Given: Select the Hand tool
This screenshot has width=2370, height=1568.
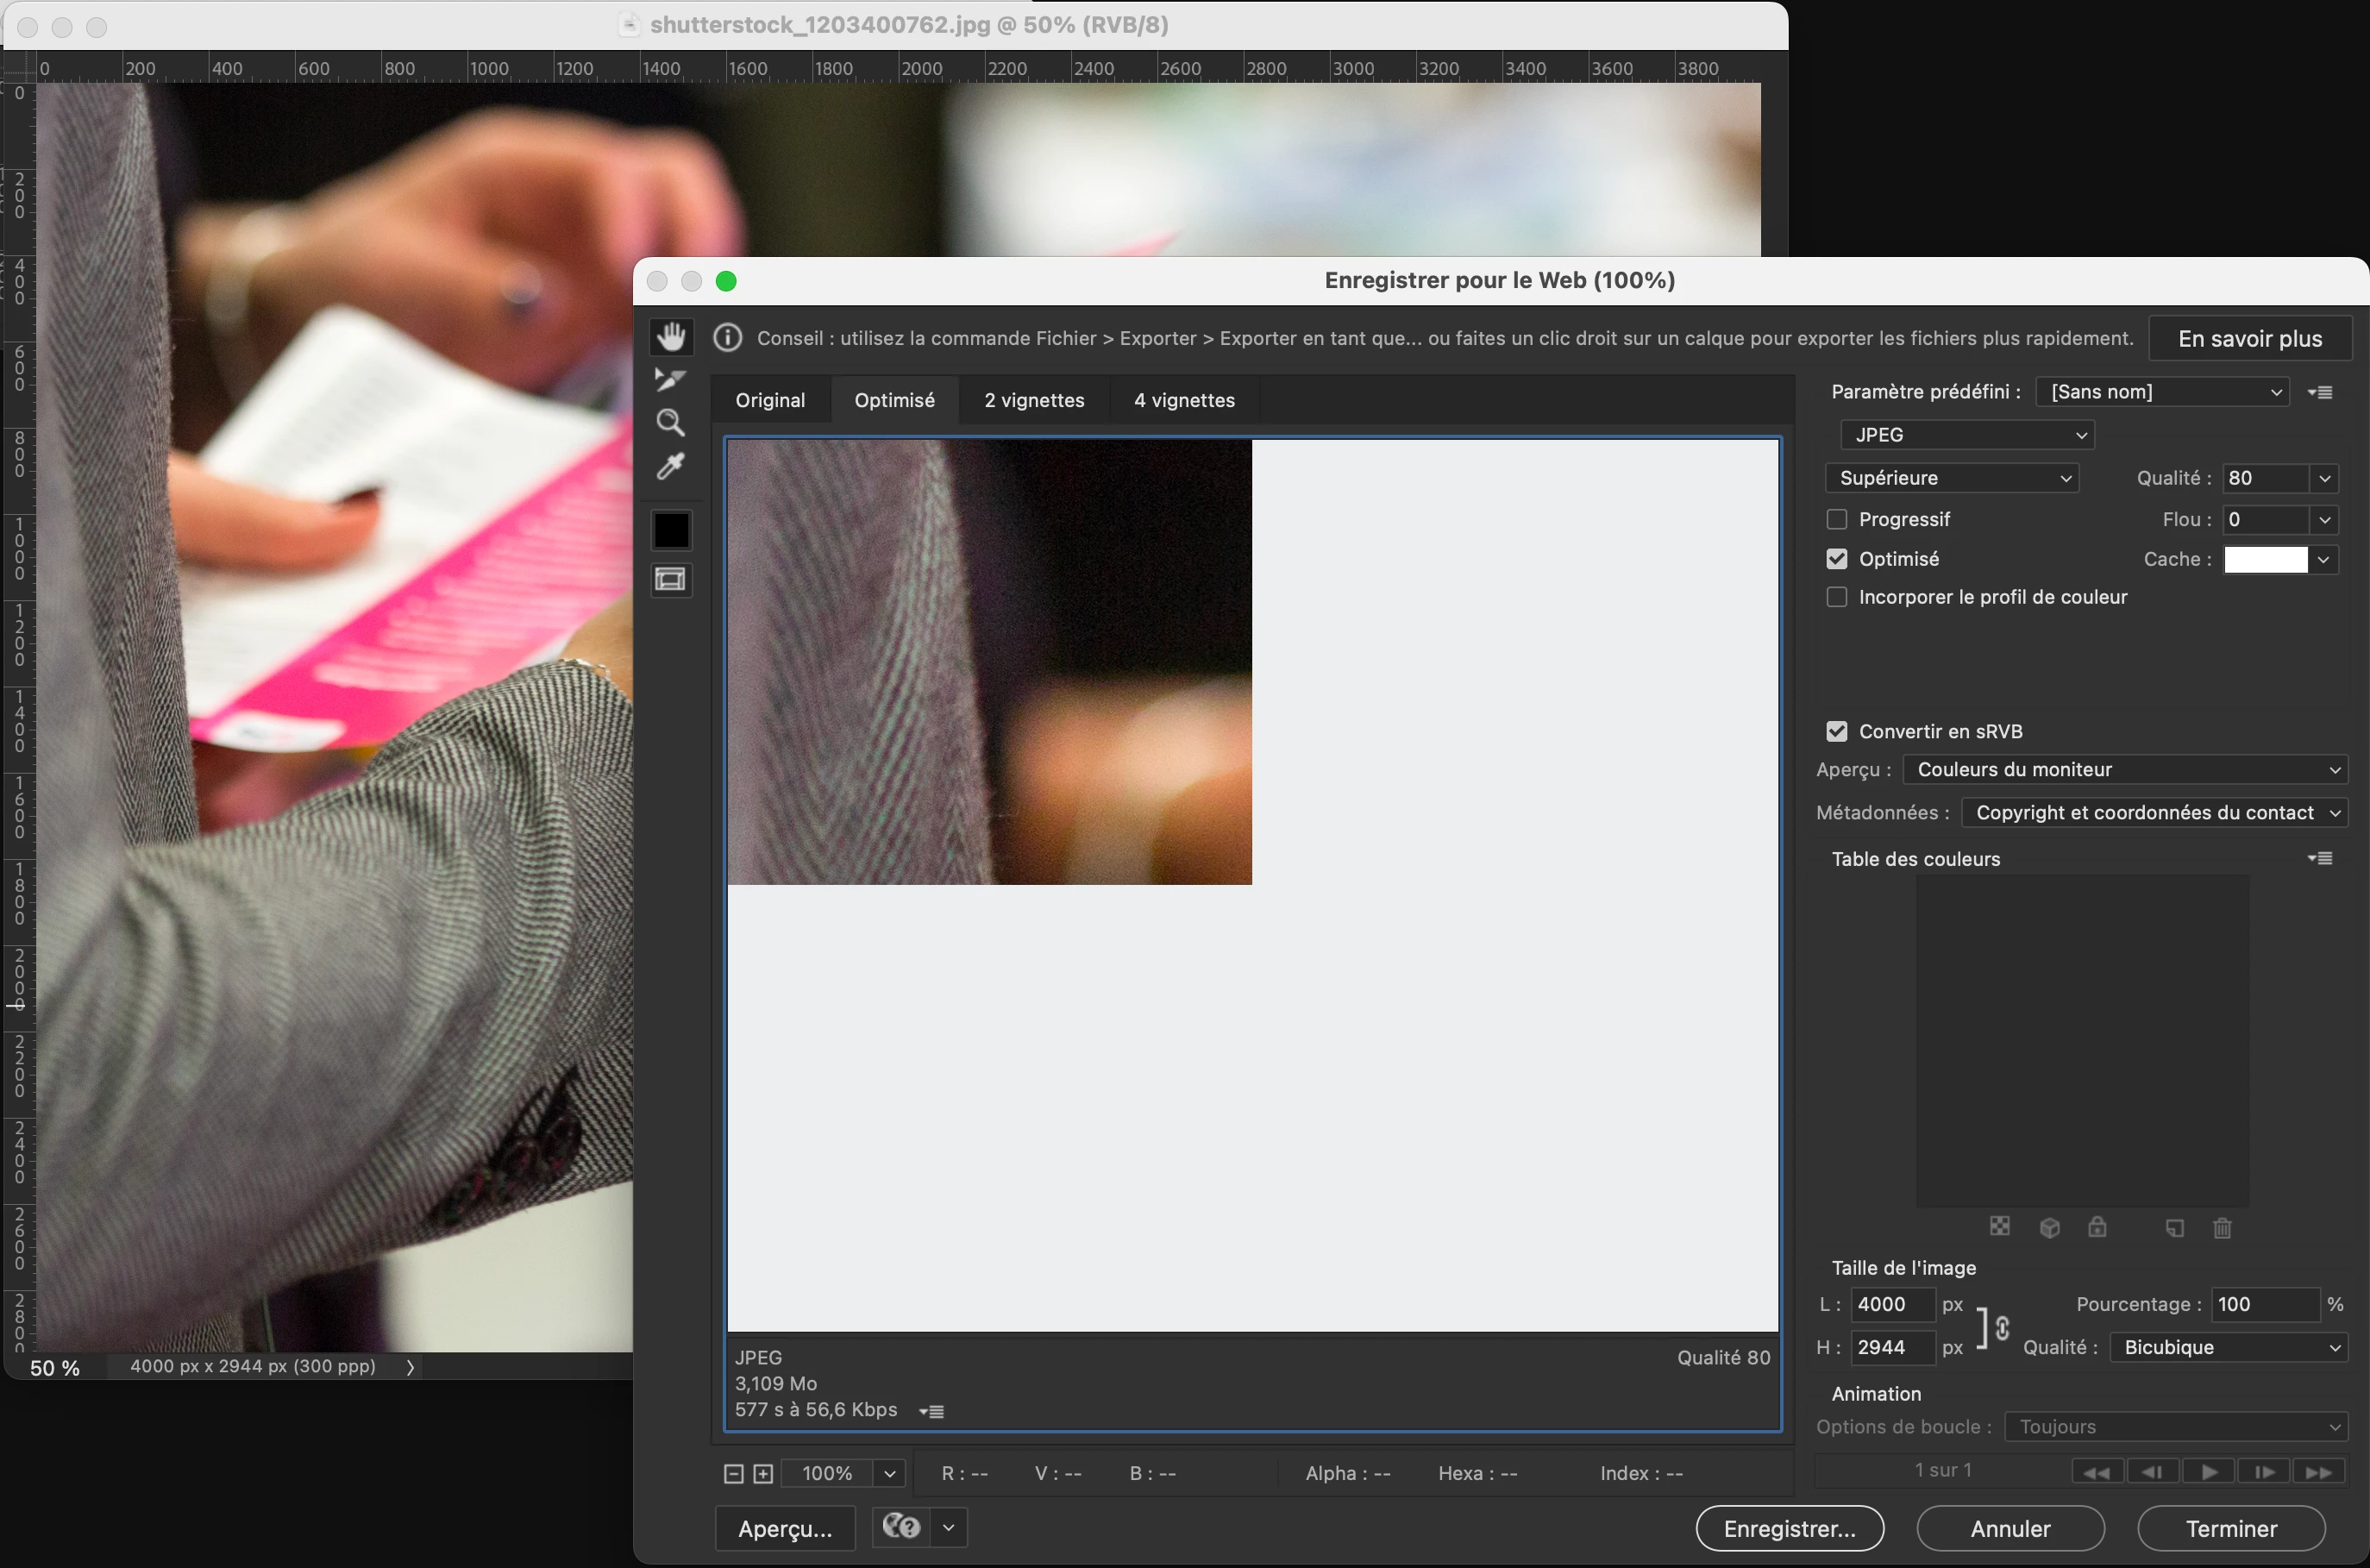Looking at the screenshot, I should click(671, 337).
